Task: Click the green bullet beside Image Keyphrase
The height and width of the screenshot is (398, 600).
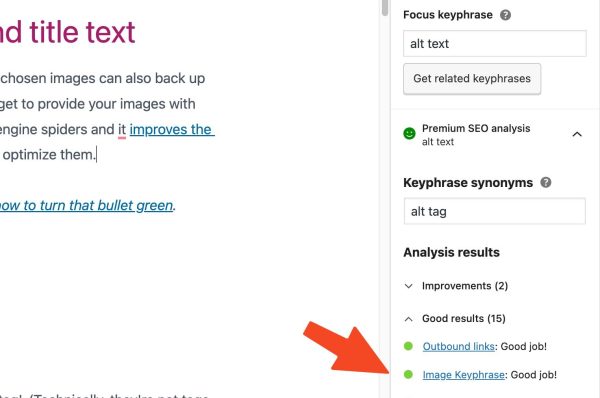Action: (x=408, y=374)
